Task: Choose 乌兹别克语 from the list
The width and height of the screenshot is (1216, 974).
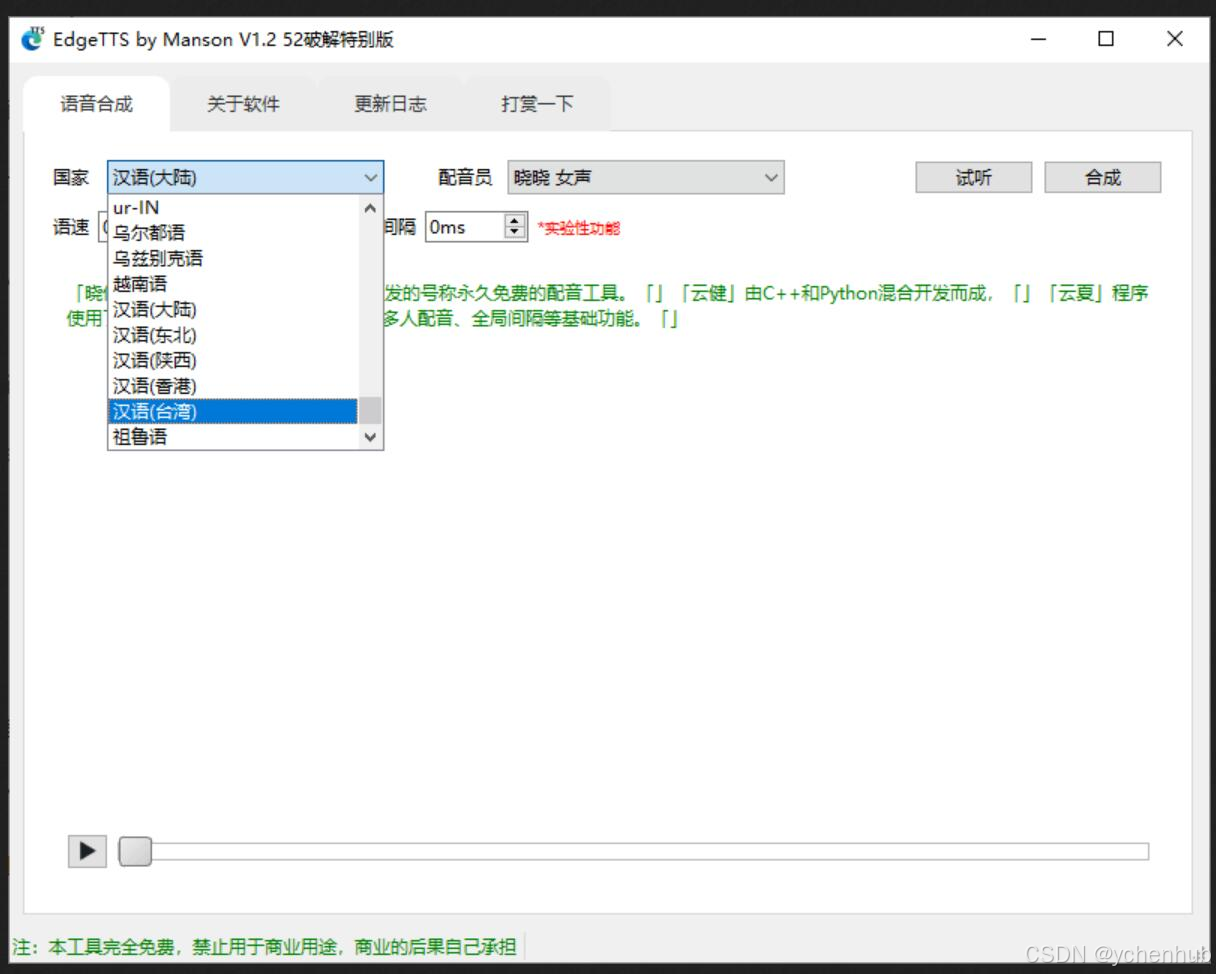Action: coord(232,258)
